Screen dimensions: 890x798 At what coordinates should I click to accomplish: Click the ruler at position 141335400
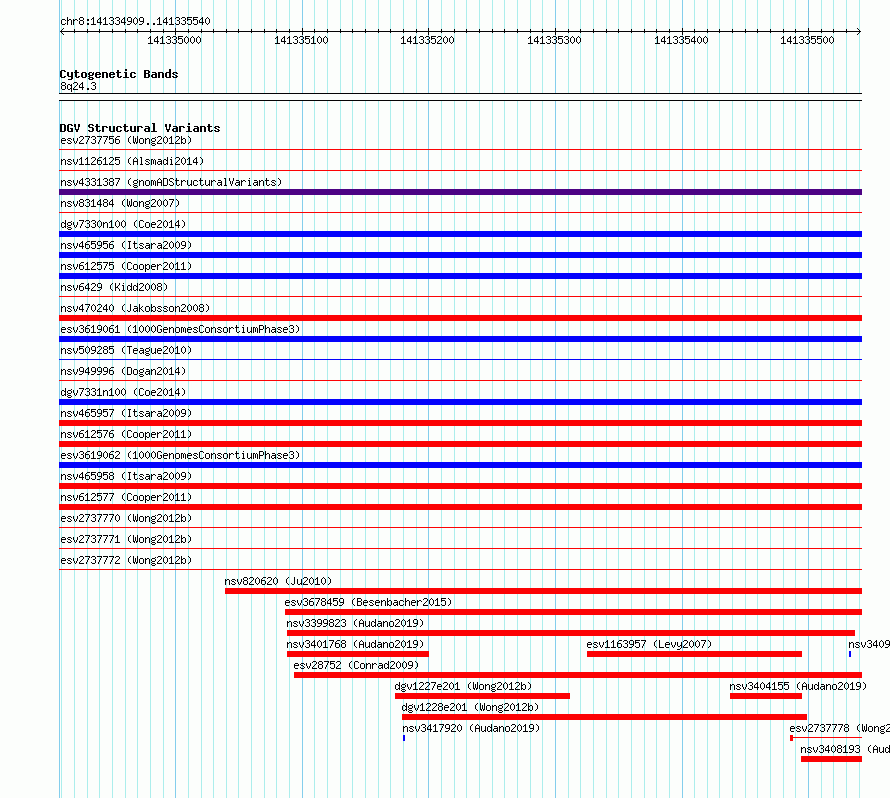pos(681,40)
